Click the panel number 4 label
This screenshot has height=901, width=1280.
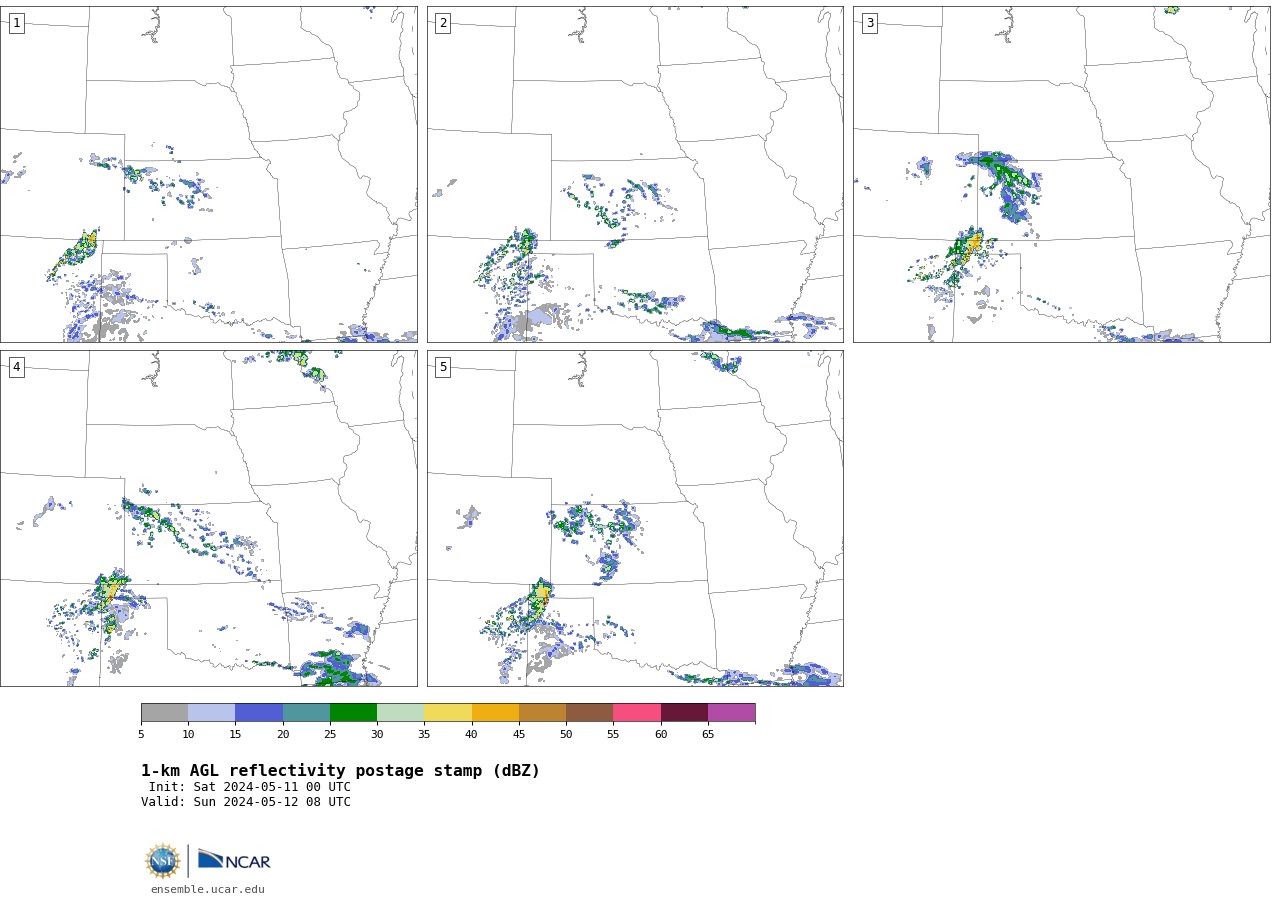click(x=16, y=367)
